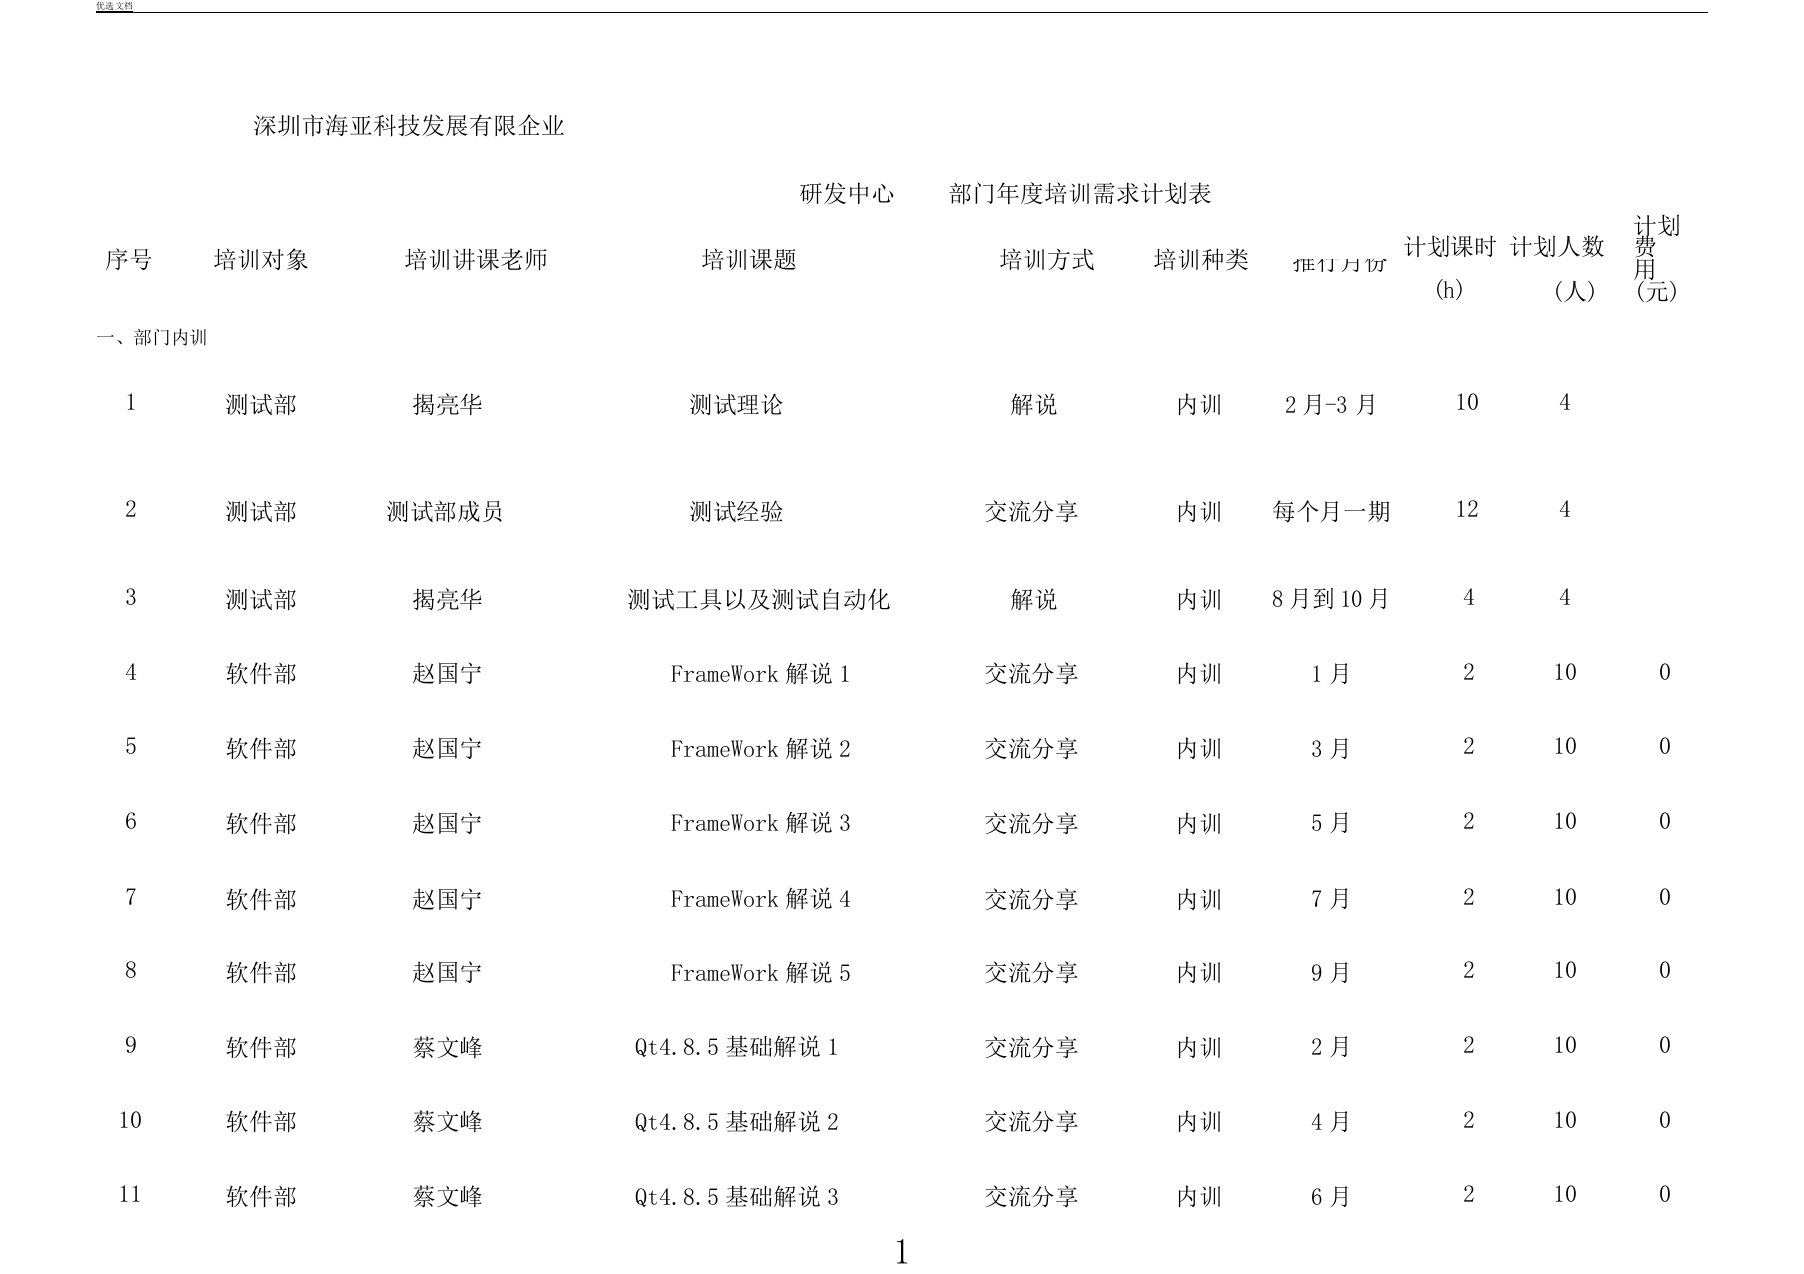Click the 研发中心 heading text

pyautogui.click(x=847, y=194)
